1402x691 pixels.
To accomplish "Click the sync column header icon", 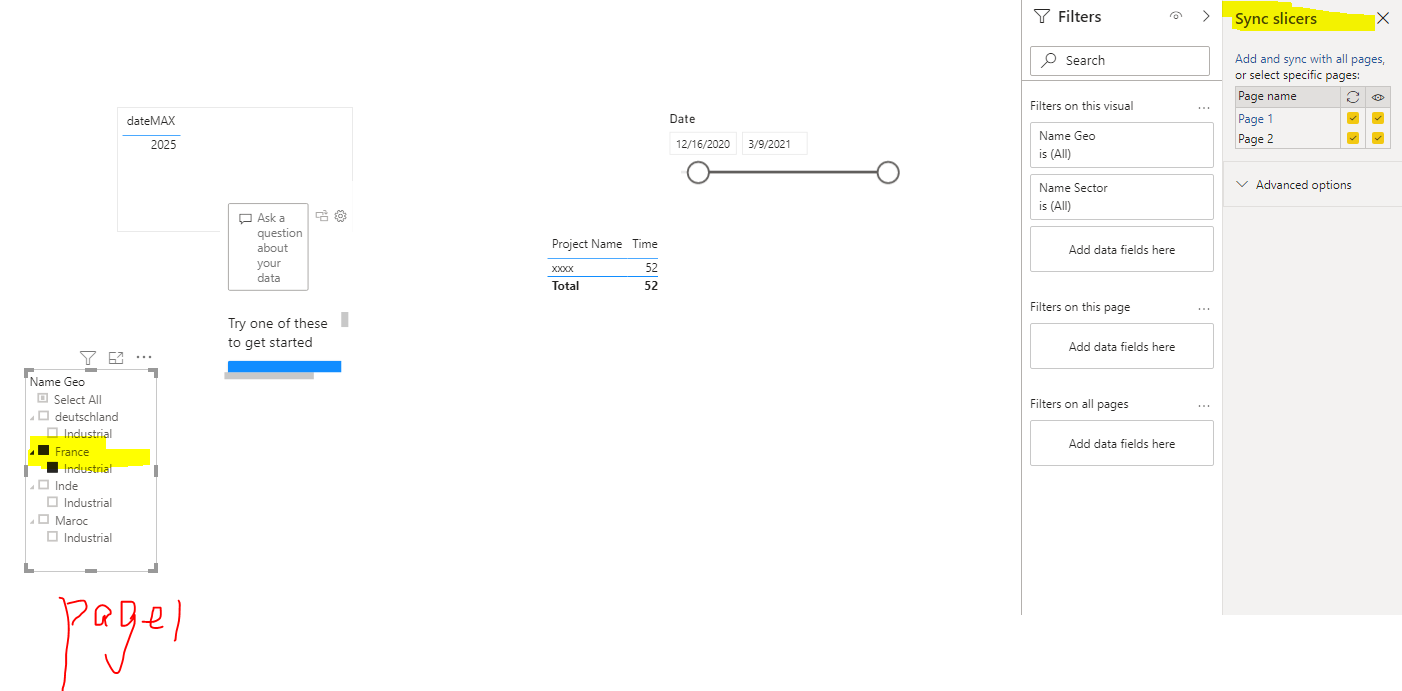I will click(1353, 97).
